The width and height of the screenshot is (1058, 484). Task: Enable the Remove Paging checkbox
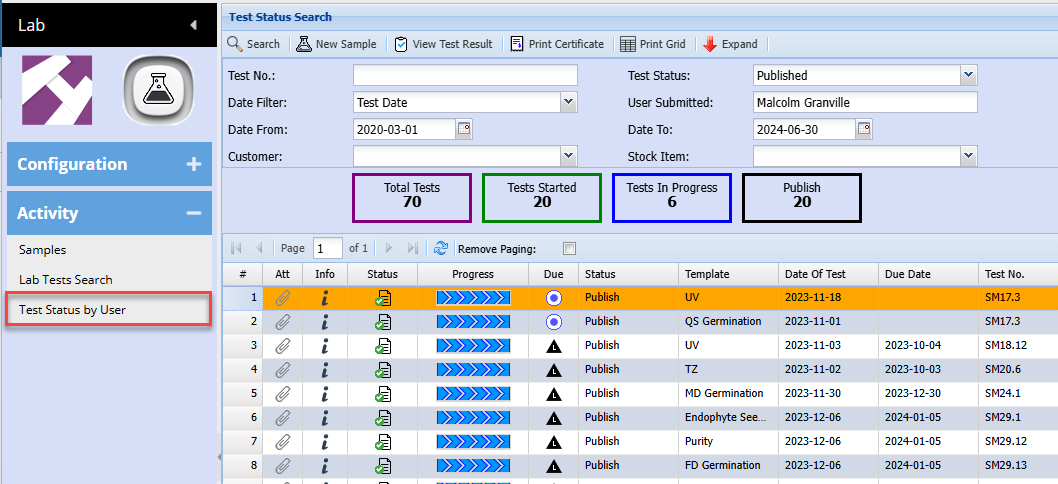pyautogui.click(x=569, y=249)
